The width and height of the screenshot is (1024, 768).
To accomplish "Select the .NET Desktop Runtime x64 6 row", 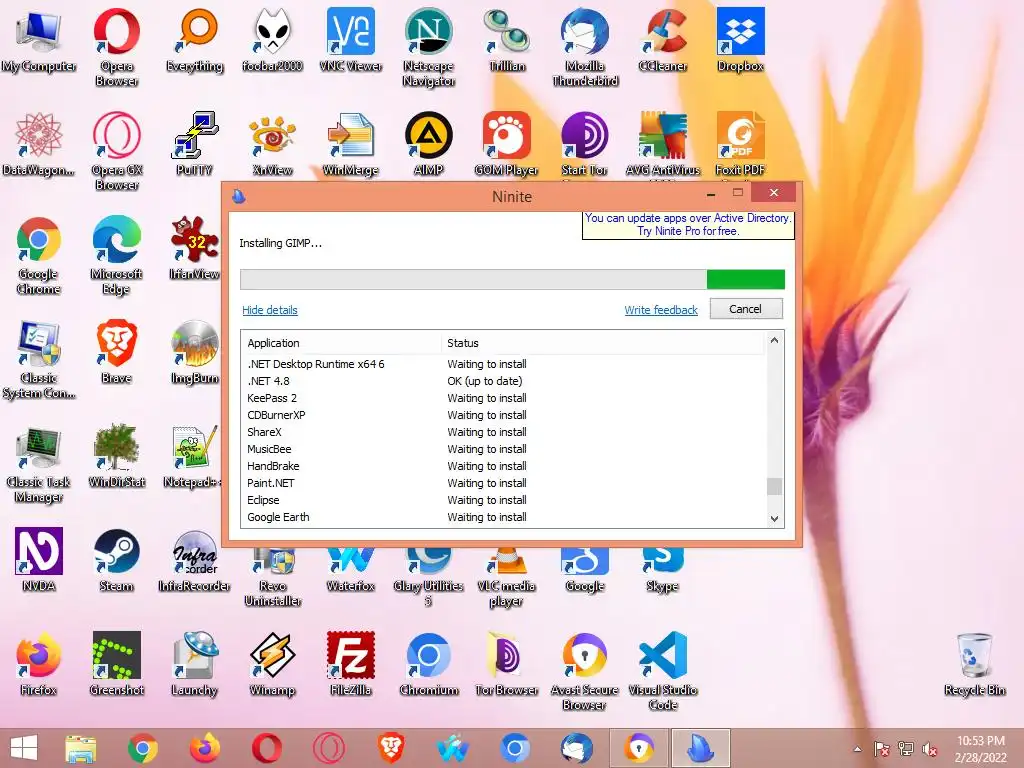I will (504, 364).
